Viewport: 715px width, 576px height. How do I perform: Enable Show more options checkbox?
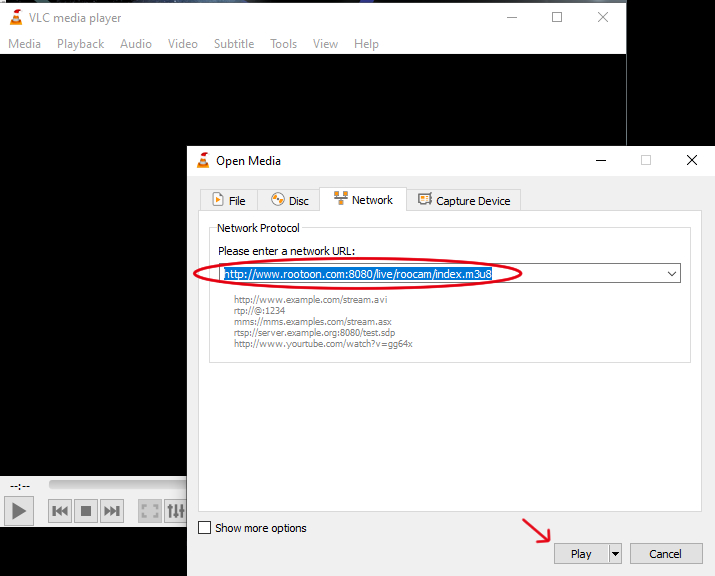point(205,528)
